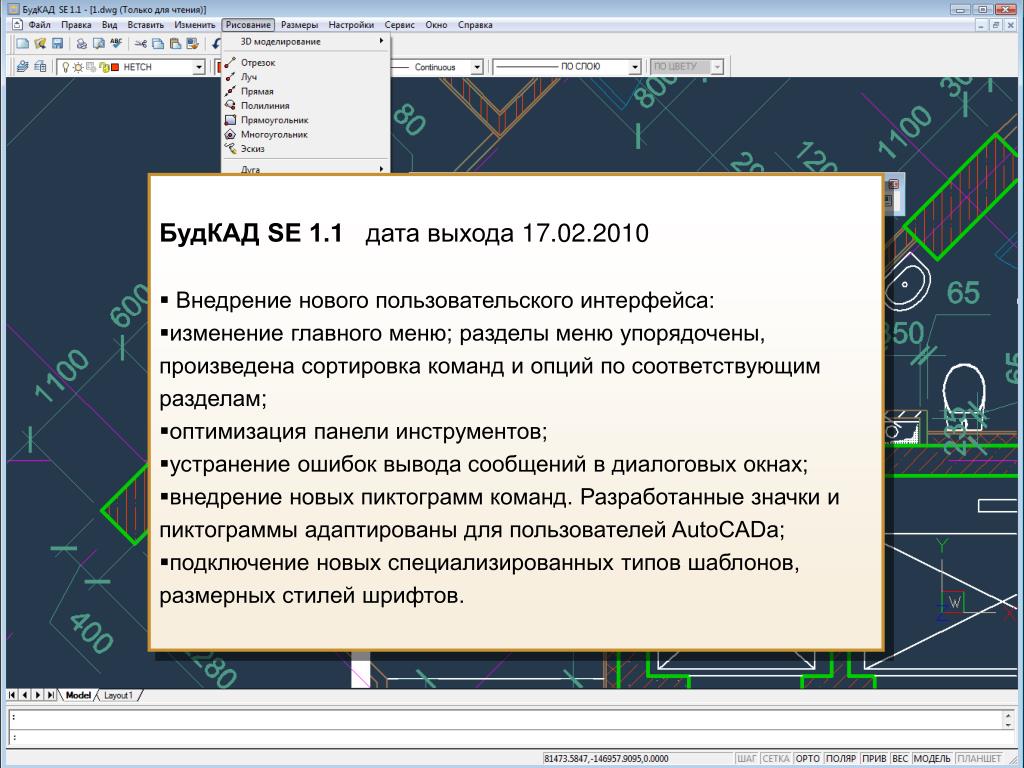This screenshot has height=768, width=1024.
Task: Toggle ВЕС lineweight in status bar
Action: point(900,759)
